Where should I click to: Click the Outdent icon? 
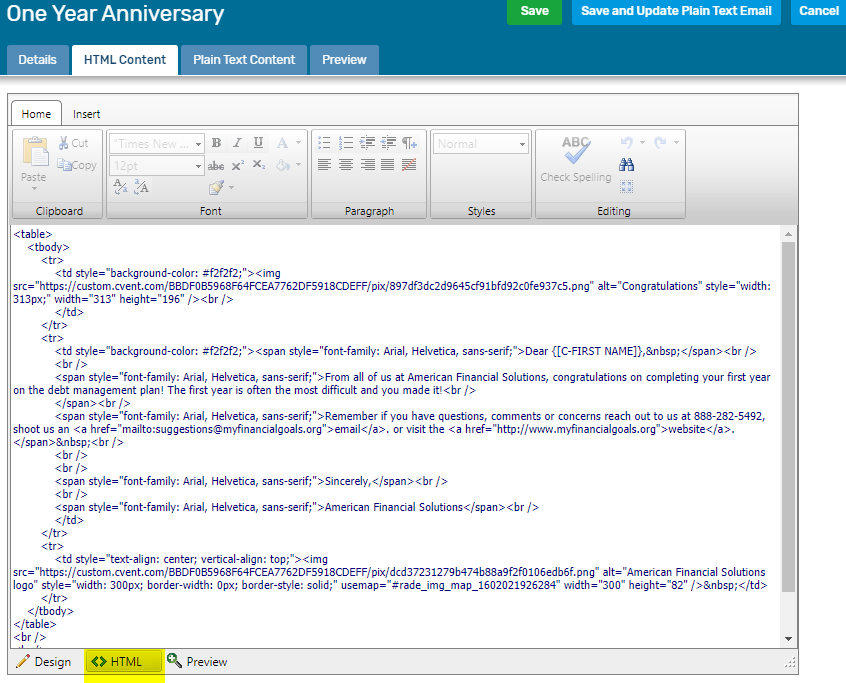point(388,143)
